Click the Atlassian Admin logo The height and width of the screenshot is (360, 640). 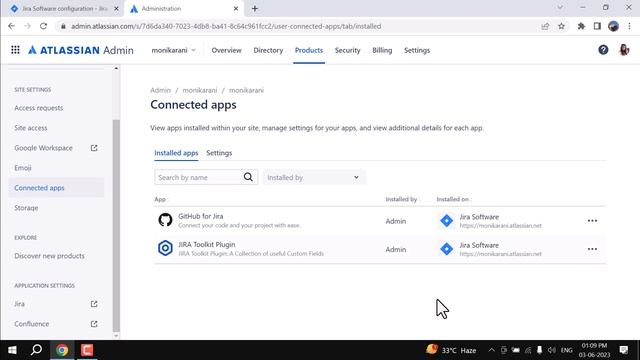(80, 50)
